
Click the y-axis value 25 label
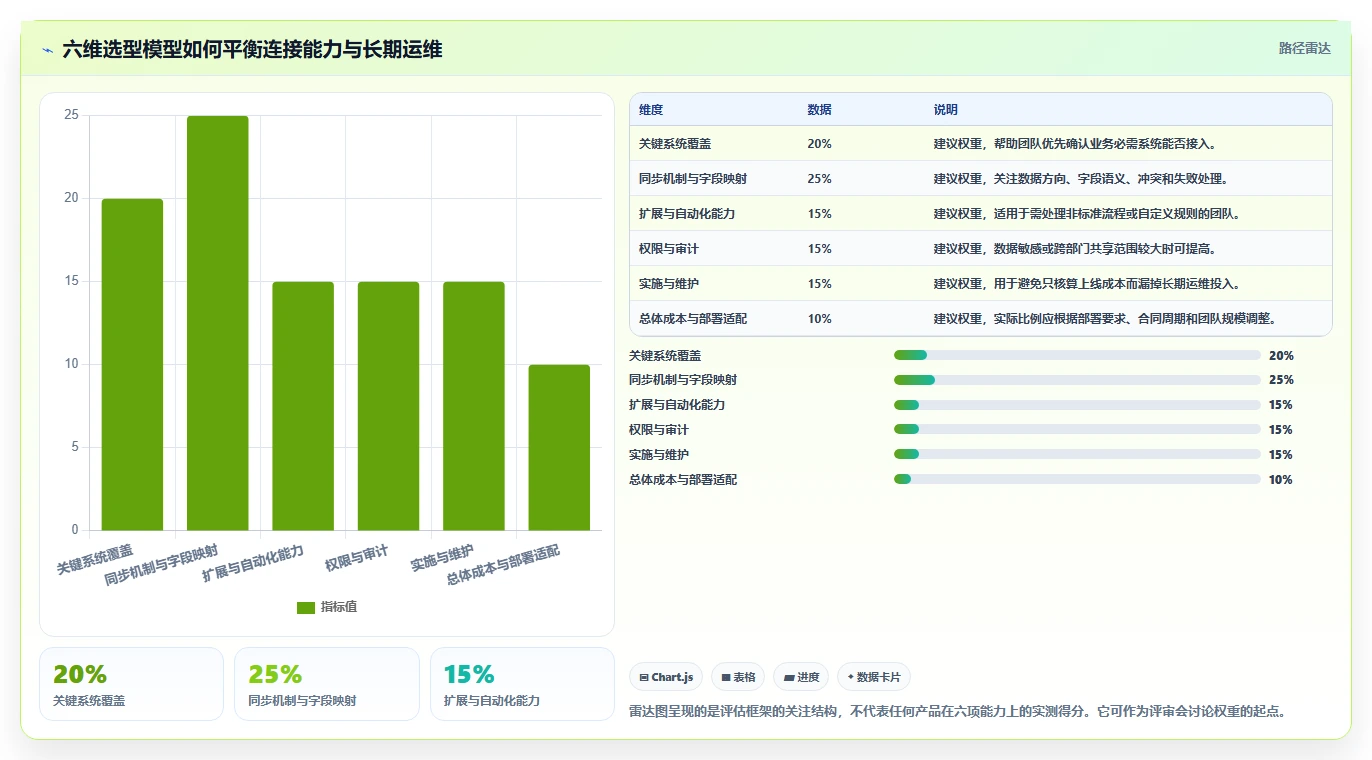[x=71, y=115]
